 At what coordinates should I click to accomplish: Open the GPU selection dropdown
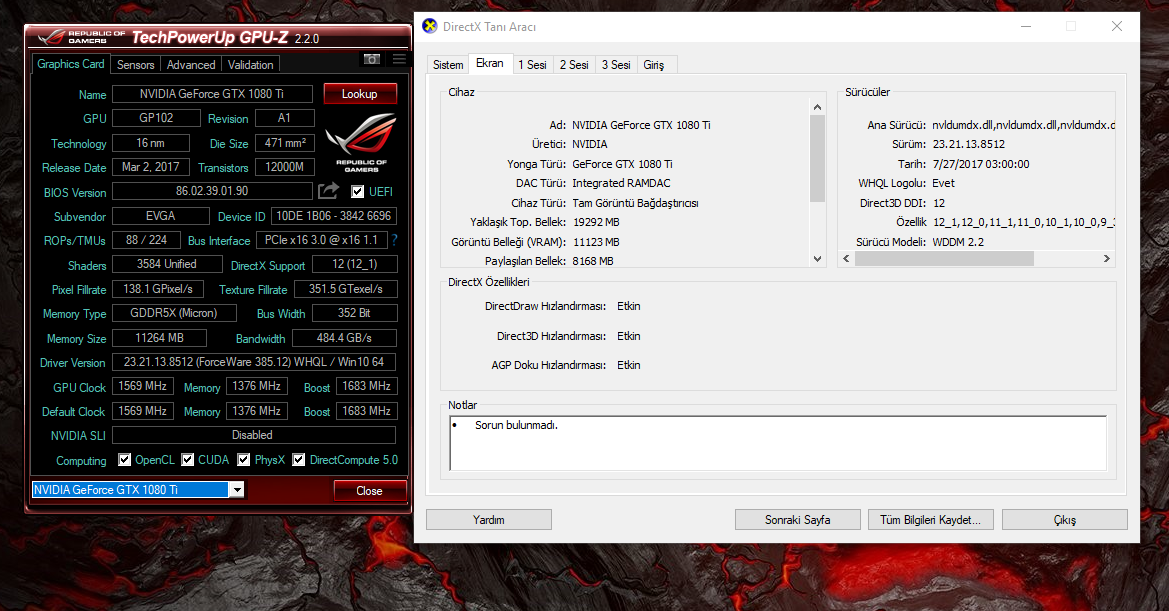click(236, 490)
